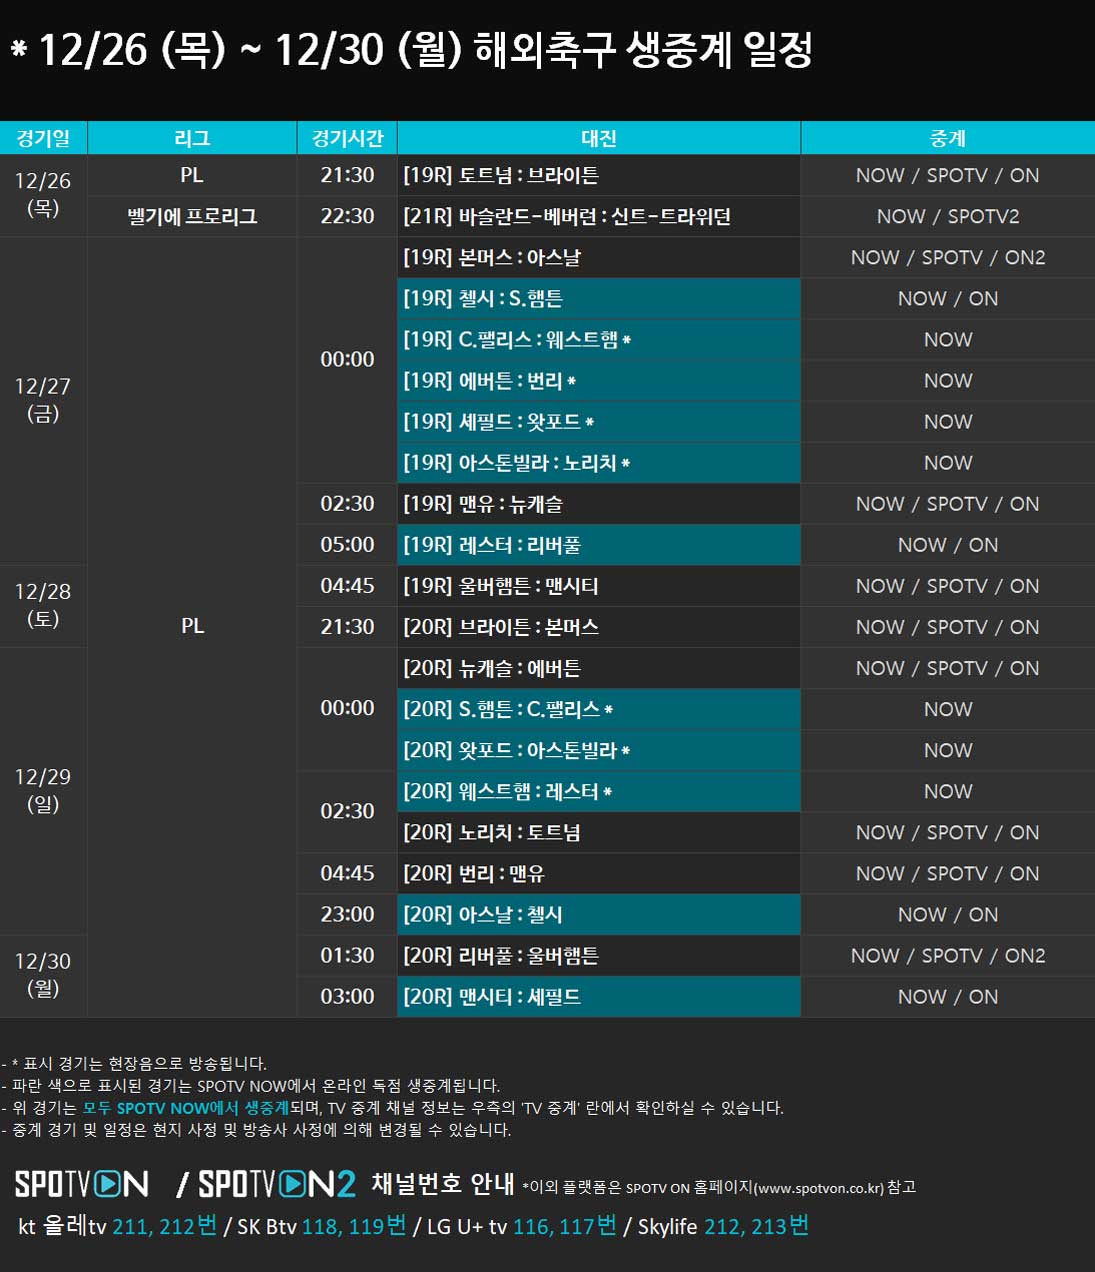Click the 경기일 column header
This screenshot has height=1272, width=1095.
pos(43,138)
